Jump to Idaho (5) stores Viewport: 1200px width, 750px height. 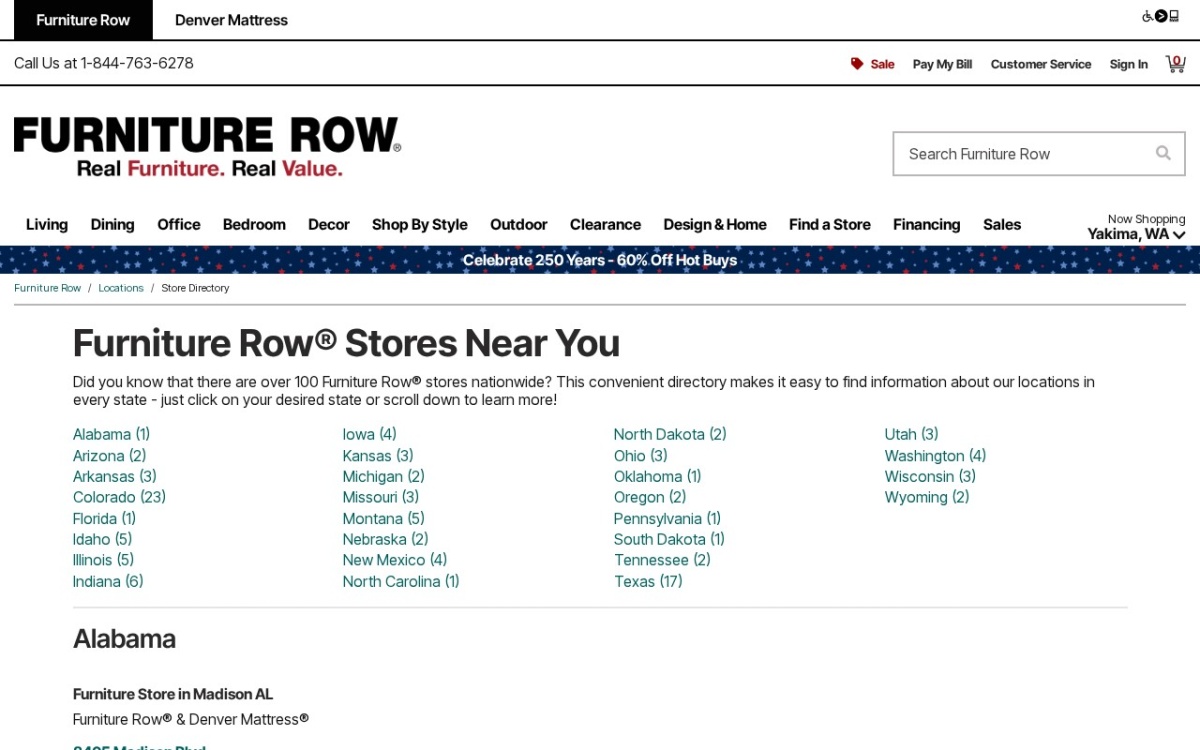point(102,539)
